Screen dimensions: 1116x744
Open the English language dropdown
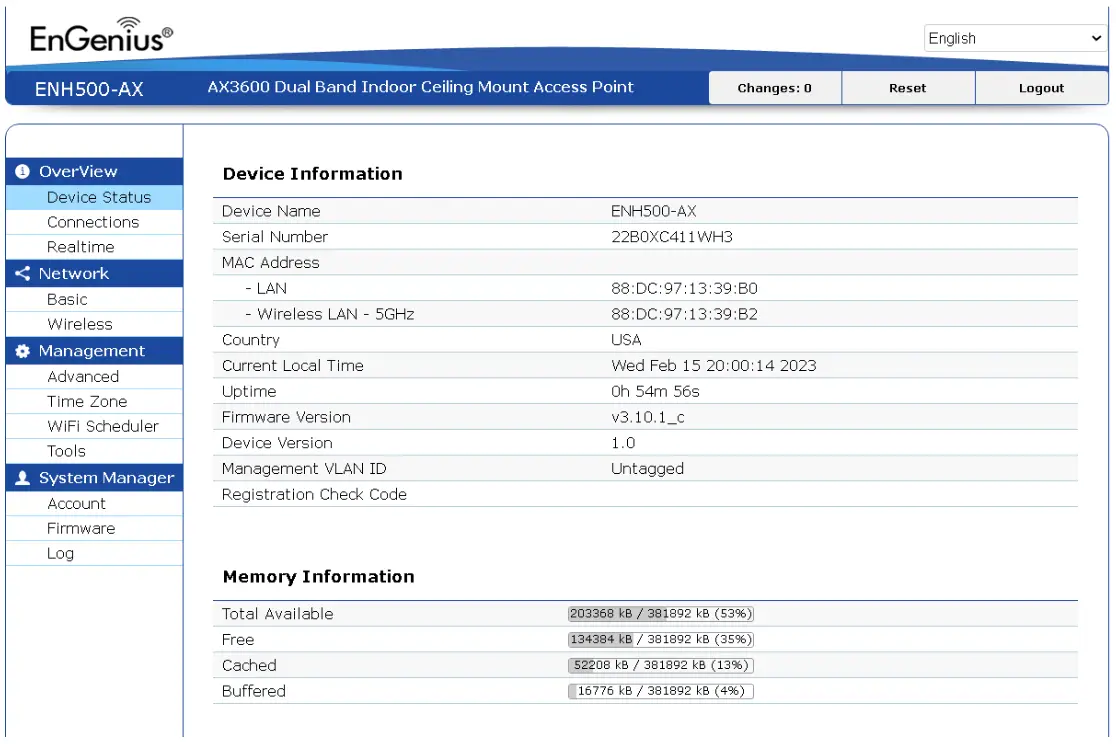1014,38
